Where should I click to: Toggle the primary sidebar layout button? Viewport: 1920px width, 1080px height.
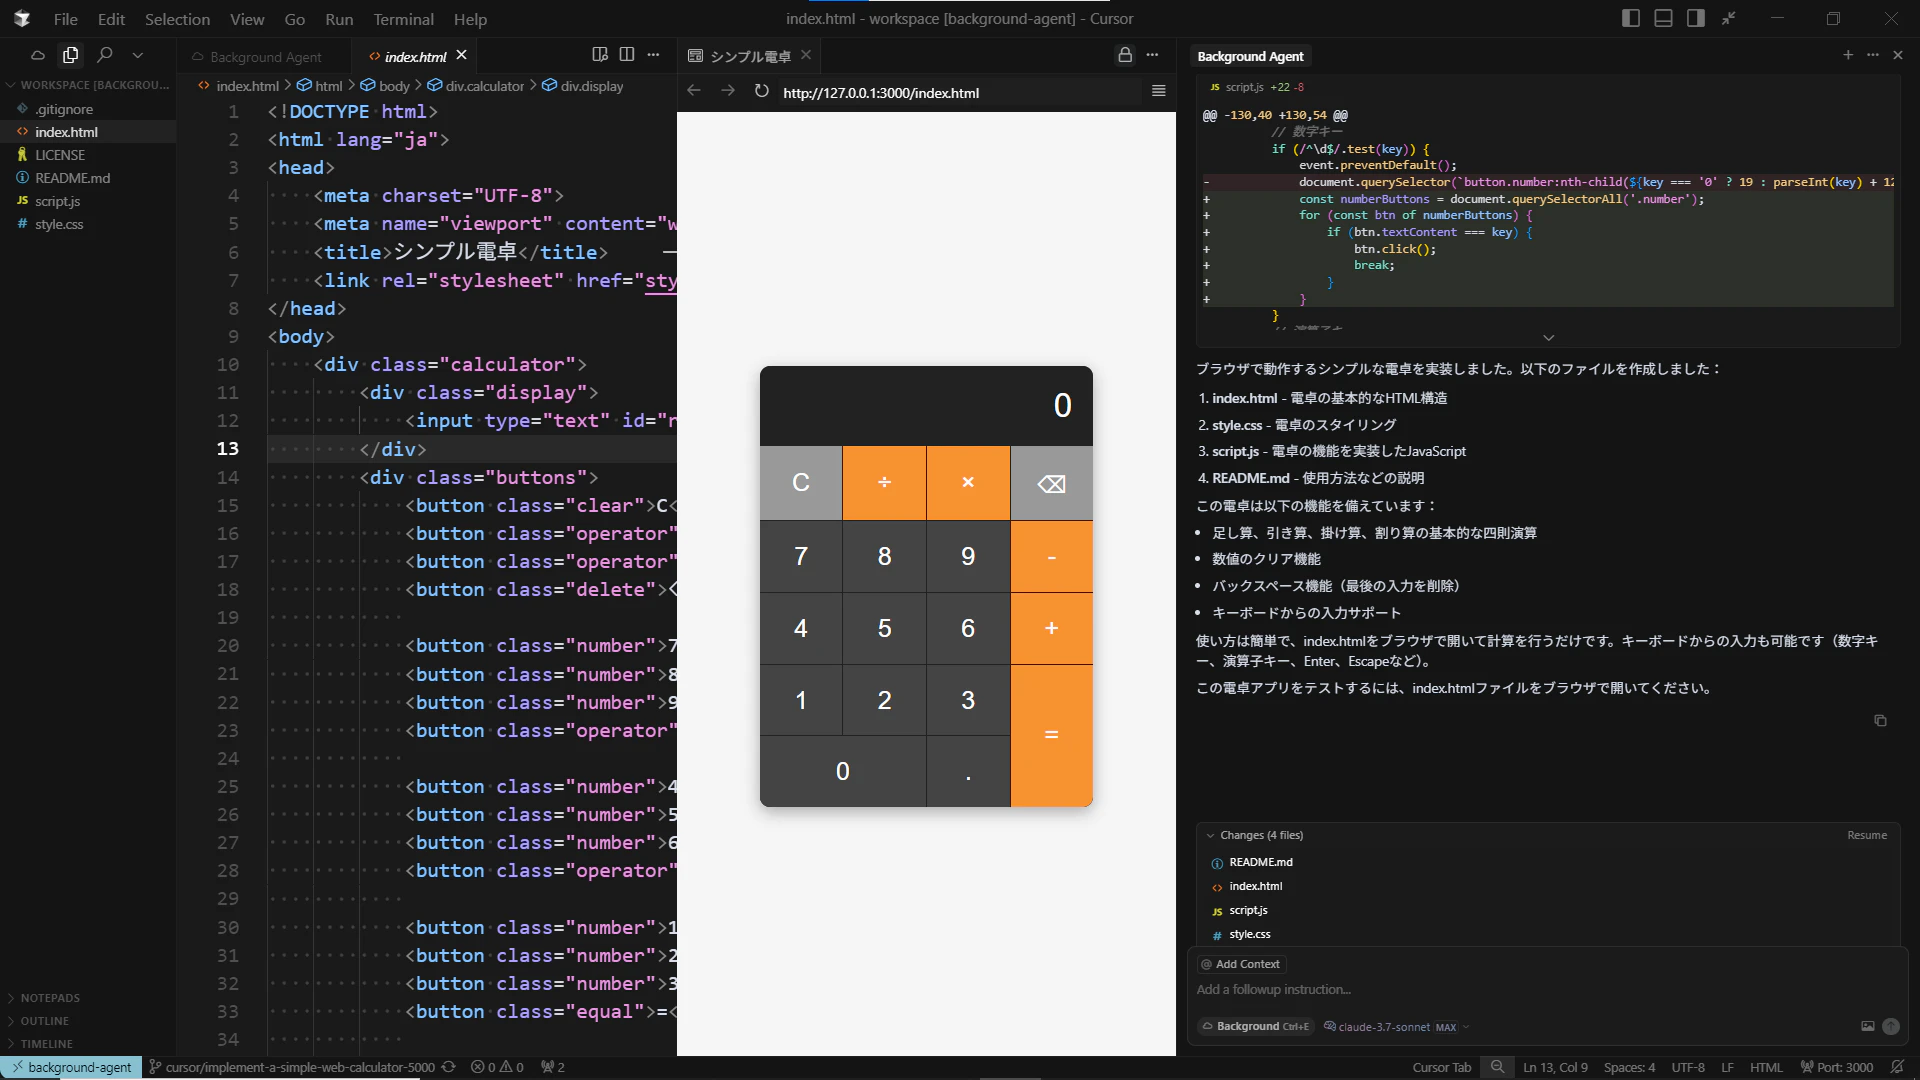coord(1631,18)
